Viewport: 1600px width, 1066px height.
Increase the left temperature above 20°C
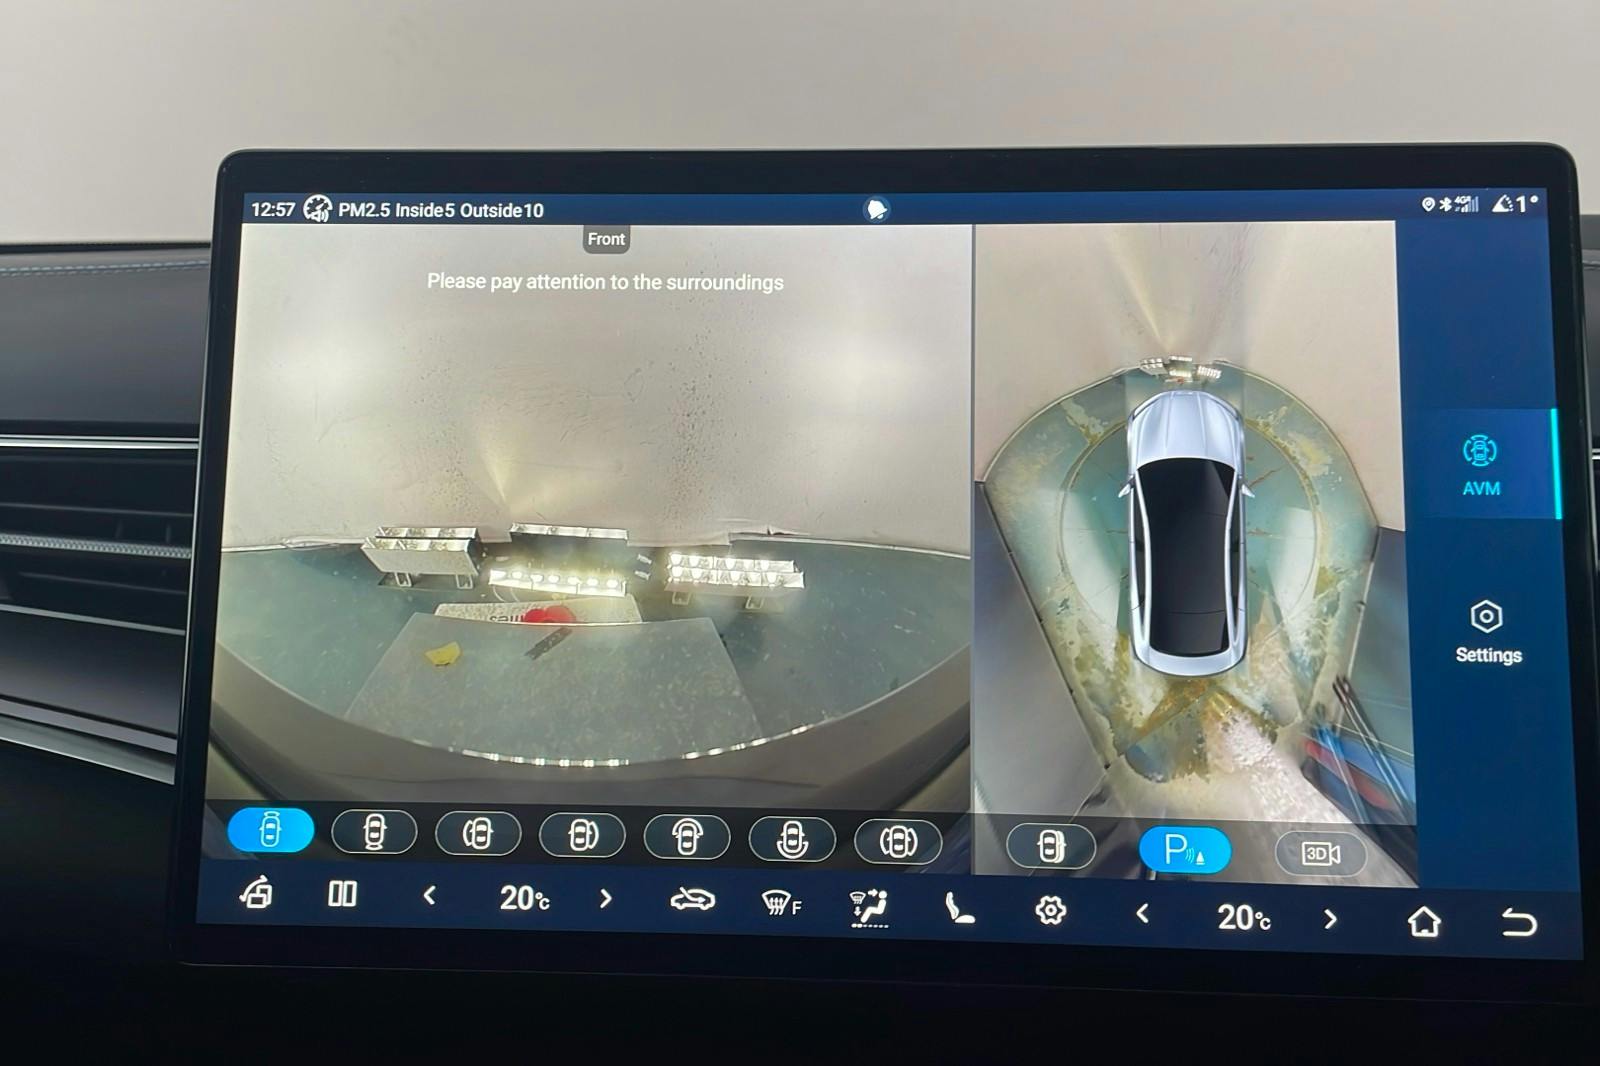click(605, 899)
